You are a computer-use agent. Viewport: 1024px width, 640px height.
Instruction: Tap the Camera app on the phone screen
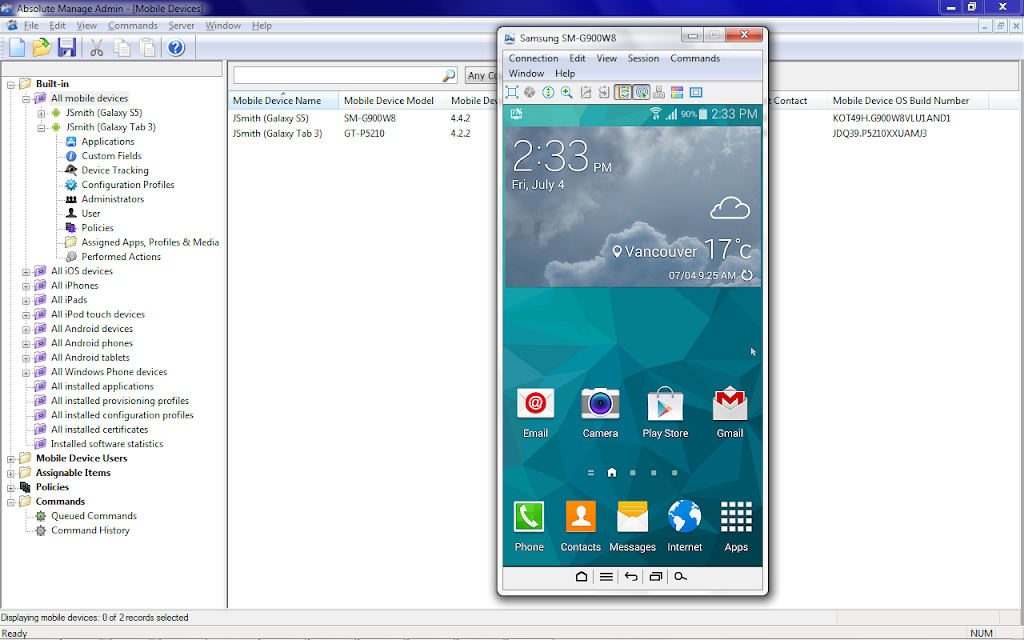click(x=600, y=412)
